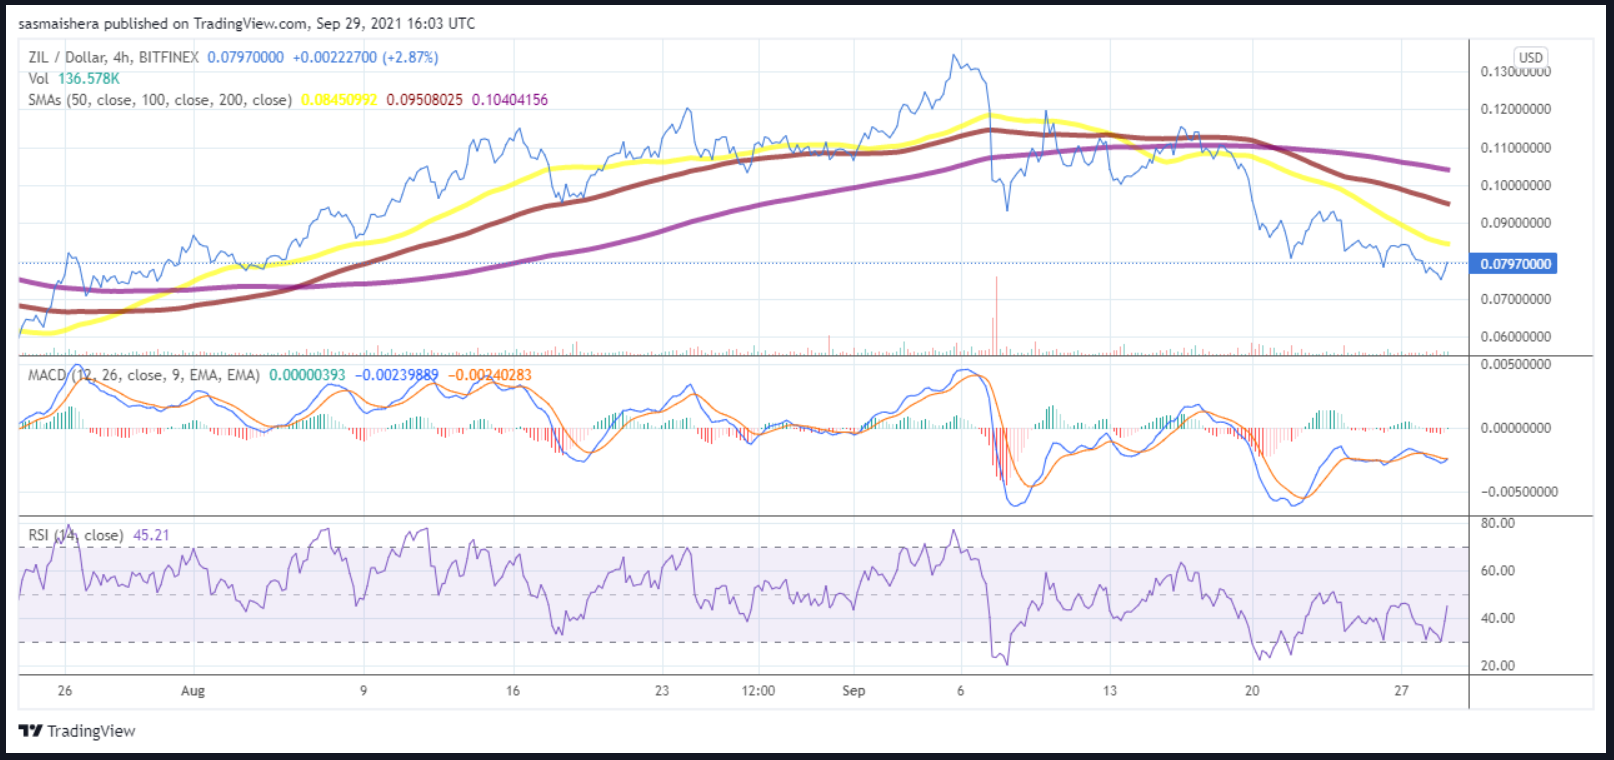Image resolution: width=1614 pixels, height=760 pixels.
Task: Click the Vol 136.578K label
Action: 74,78
